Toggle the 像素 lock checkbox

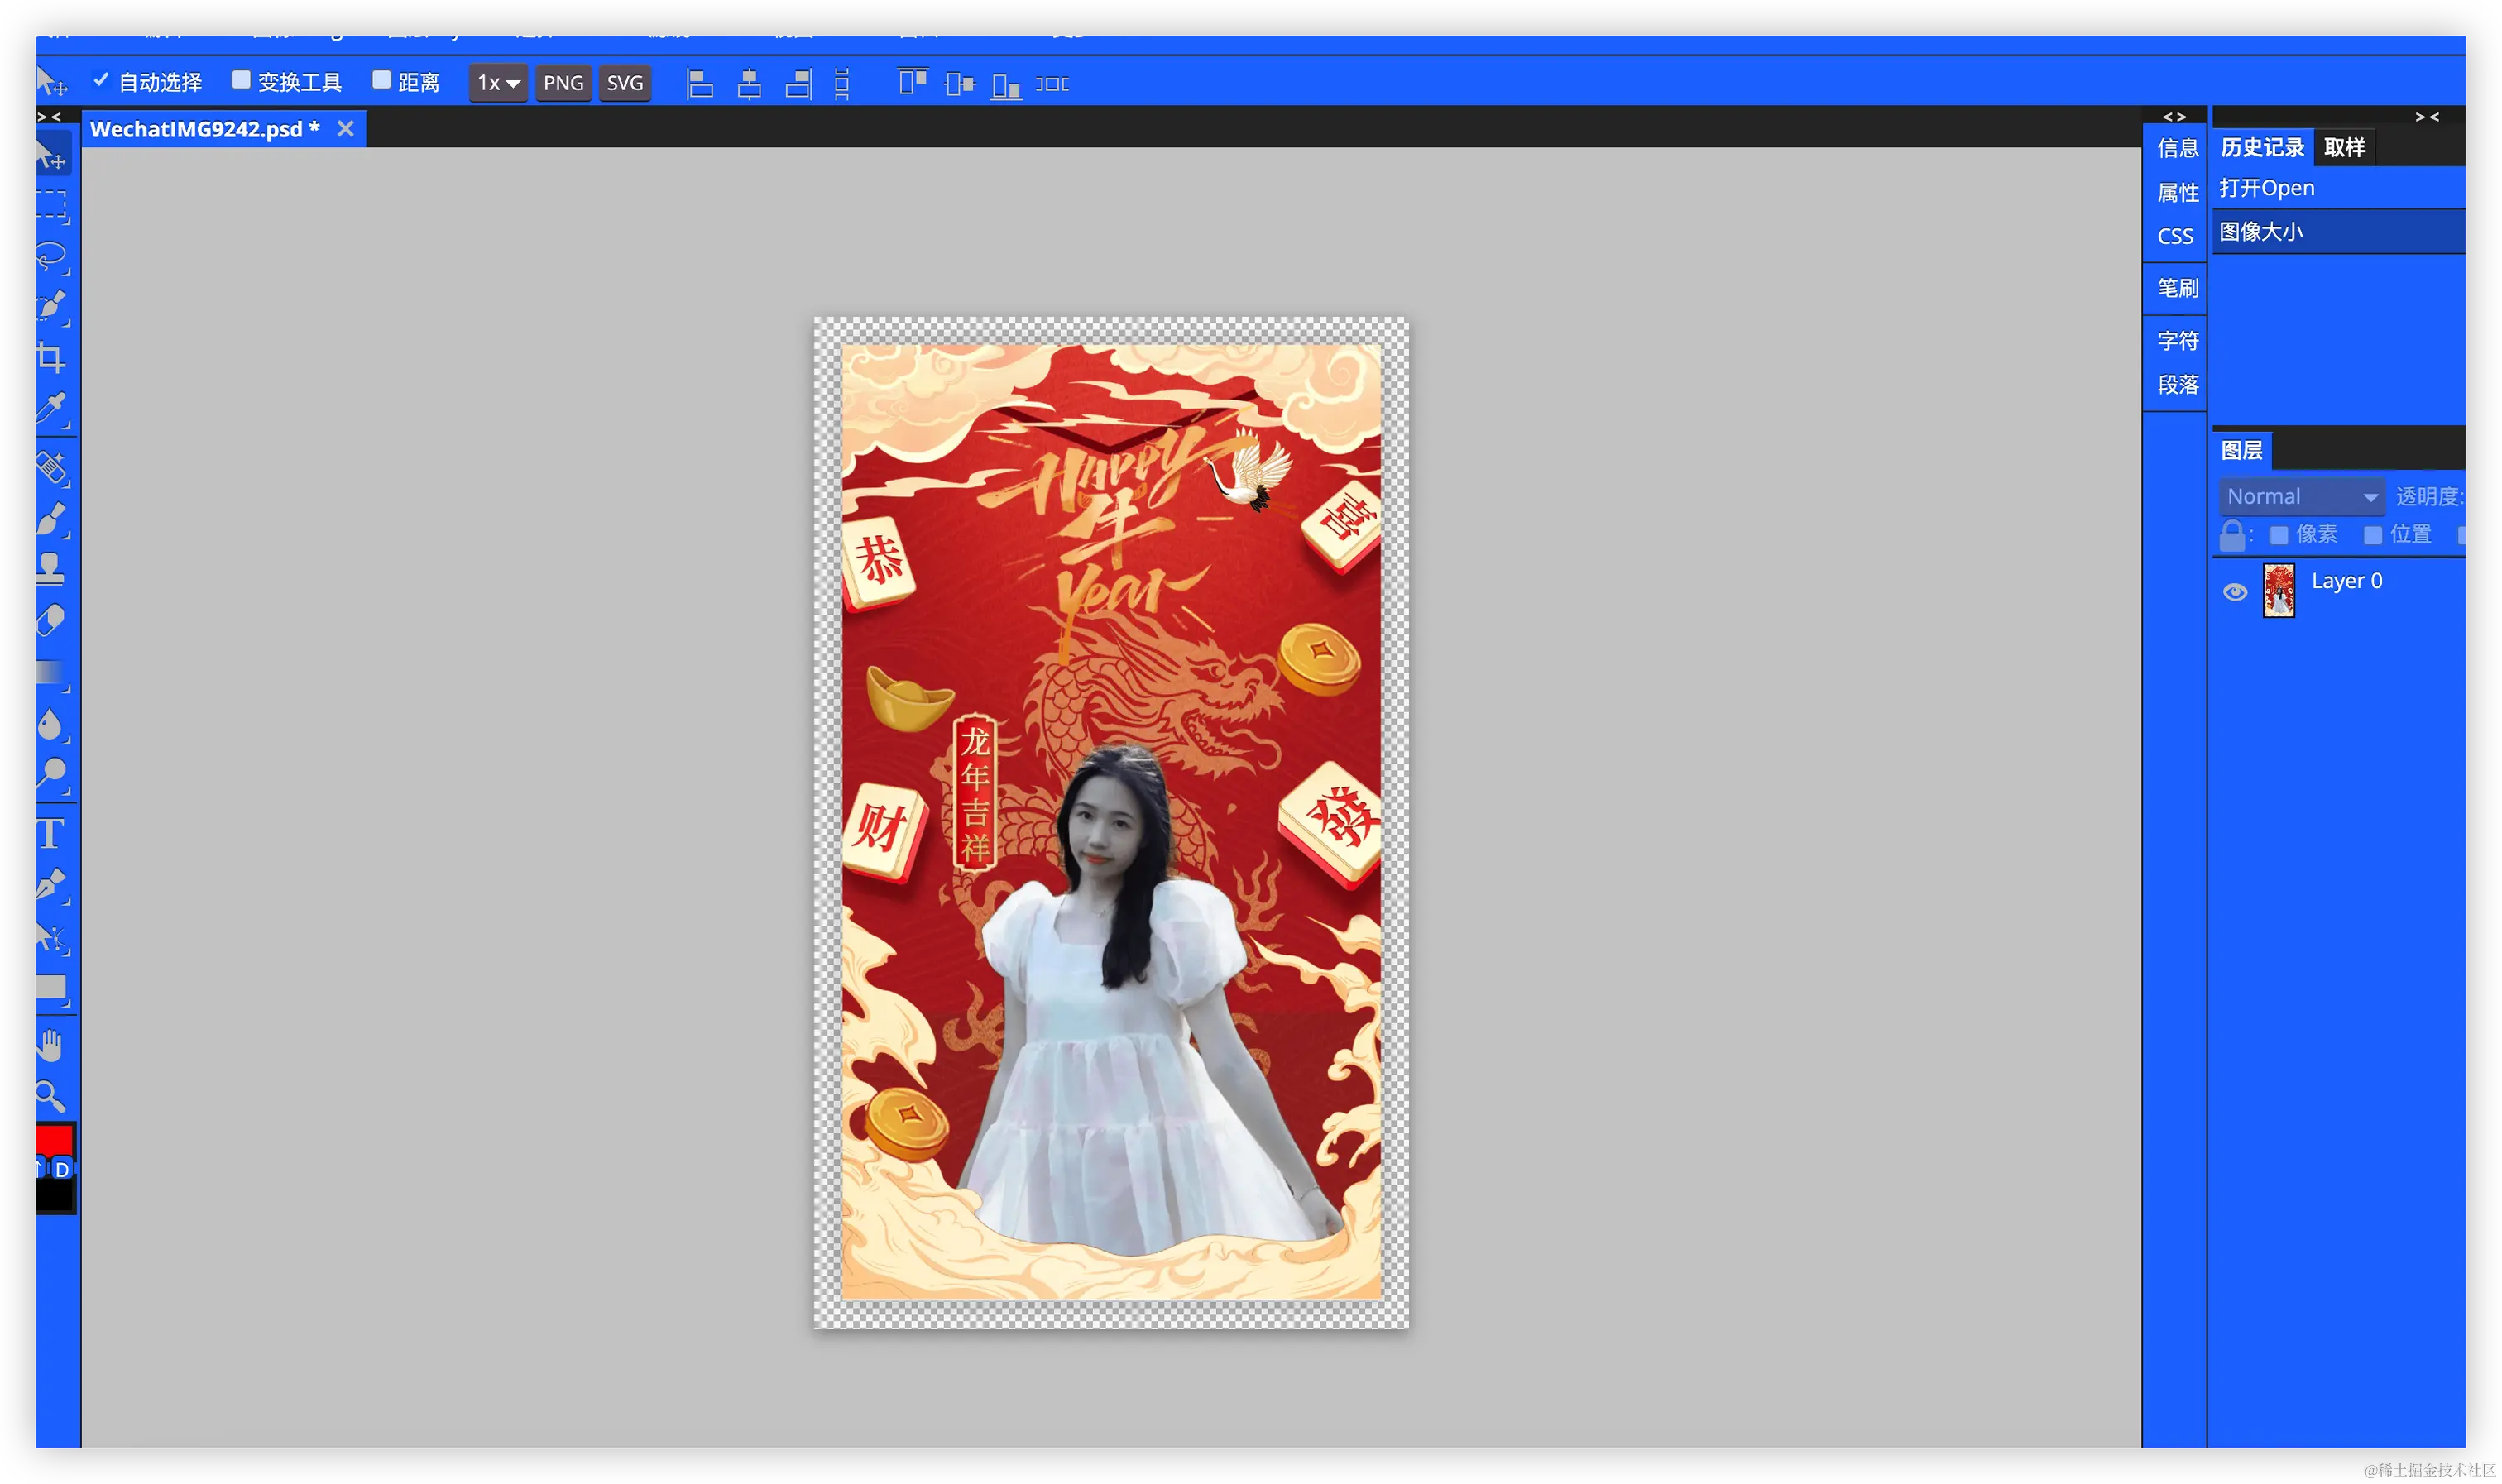(x=2278, y=535)
